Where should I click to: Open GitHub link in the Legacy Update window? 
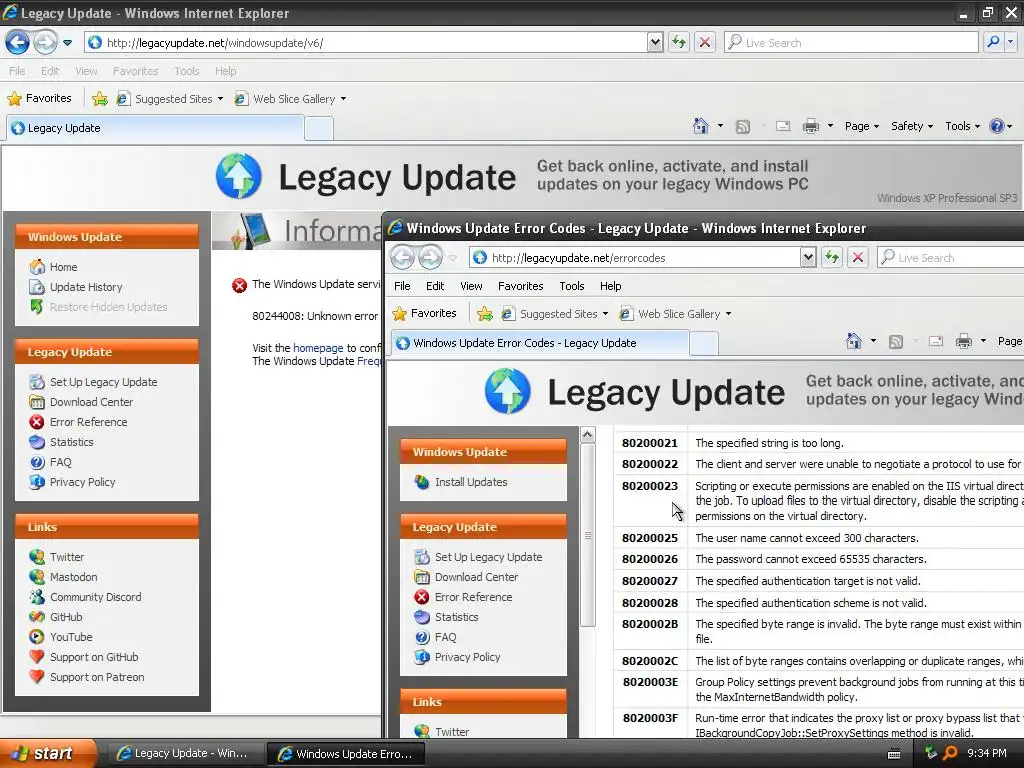[x=66, y=617]
